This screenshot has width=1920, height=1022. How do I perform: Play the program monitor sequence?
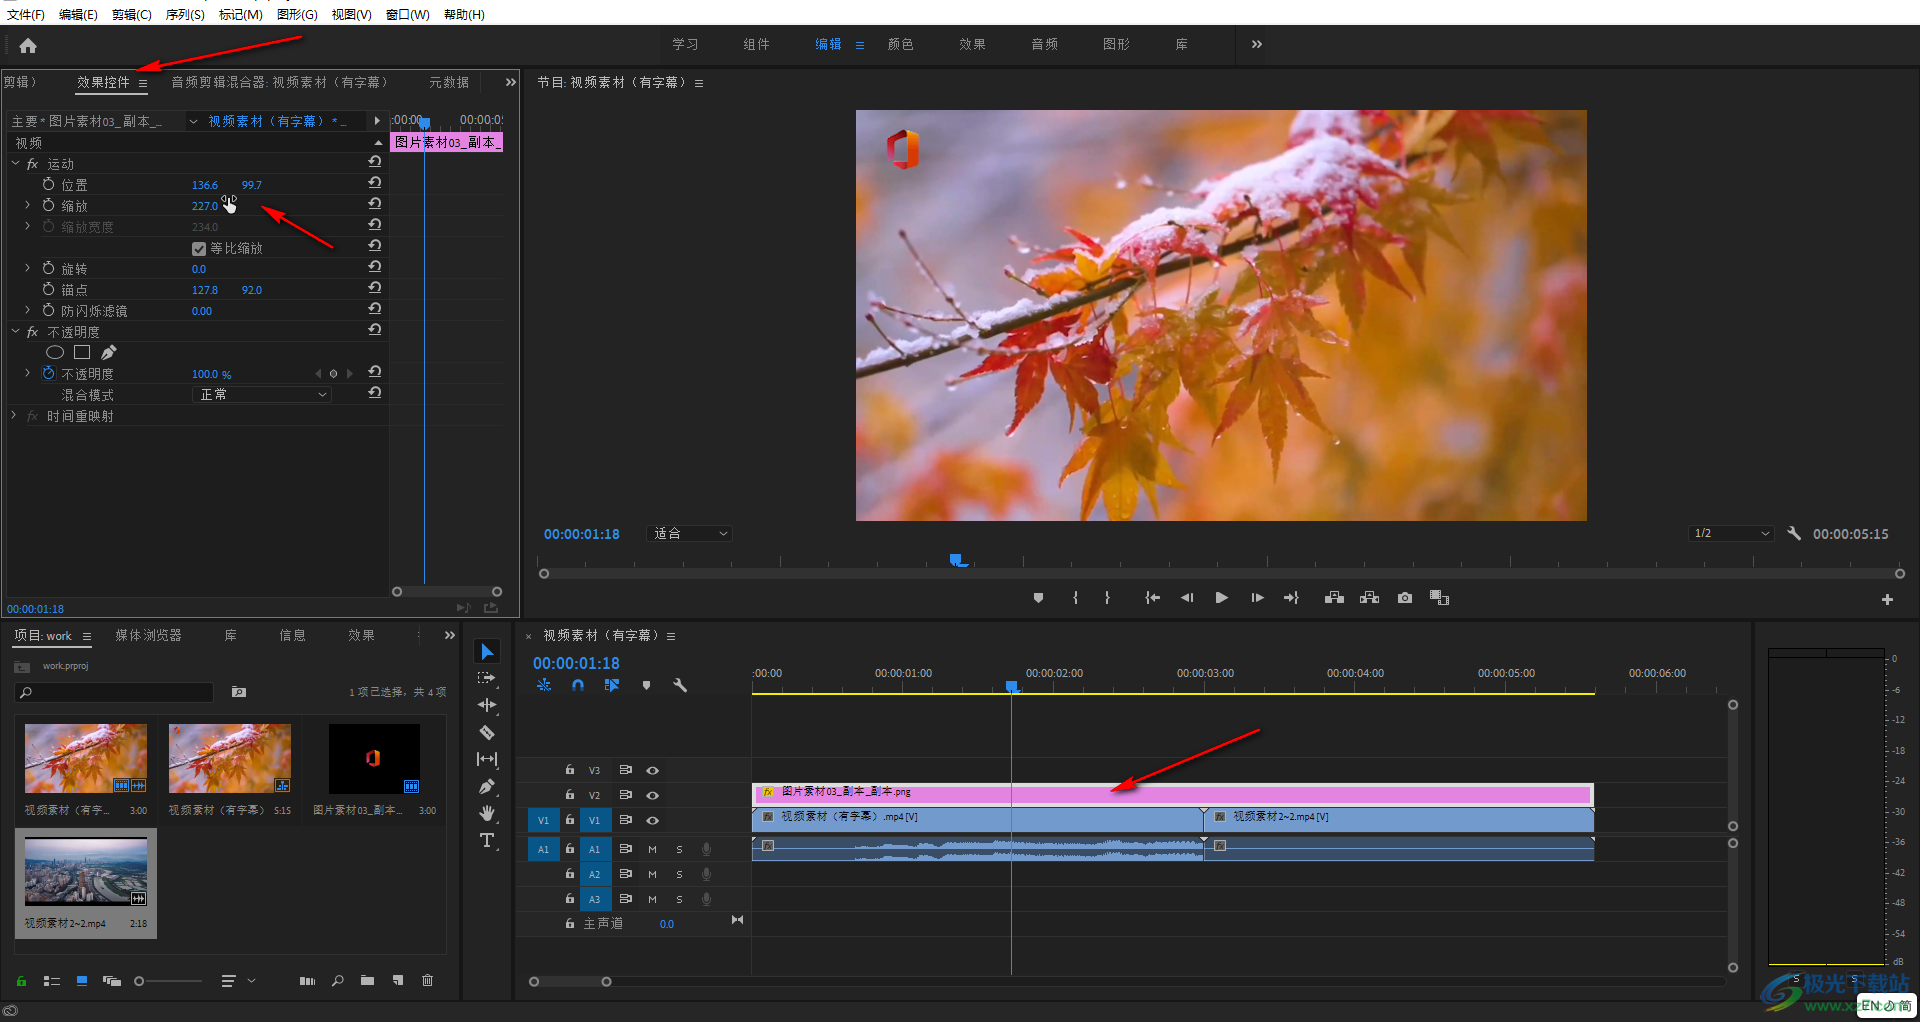tap(1222, 598)
